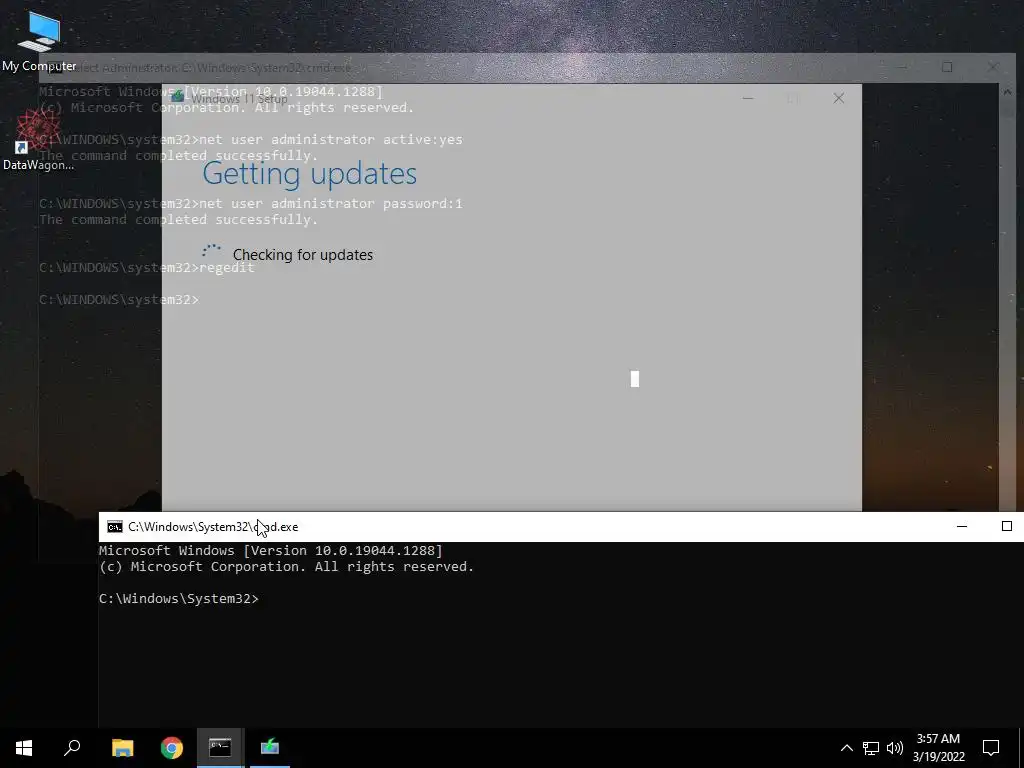Click the front cmd.exe window title bar text
This screenshot has width=1024, height=768.
point(213,527)
